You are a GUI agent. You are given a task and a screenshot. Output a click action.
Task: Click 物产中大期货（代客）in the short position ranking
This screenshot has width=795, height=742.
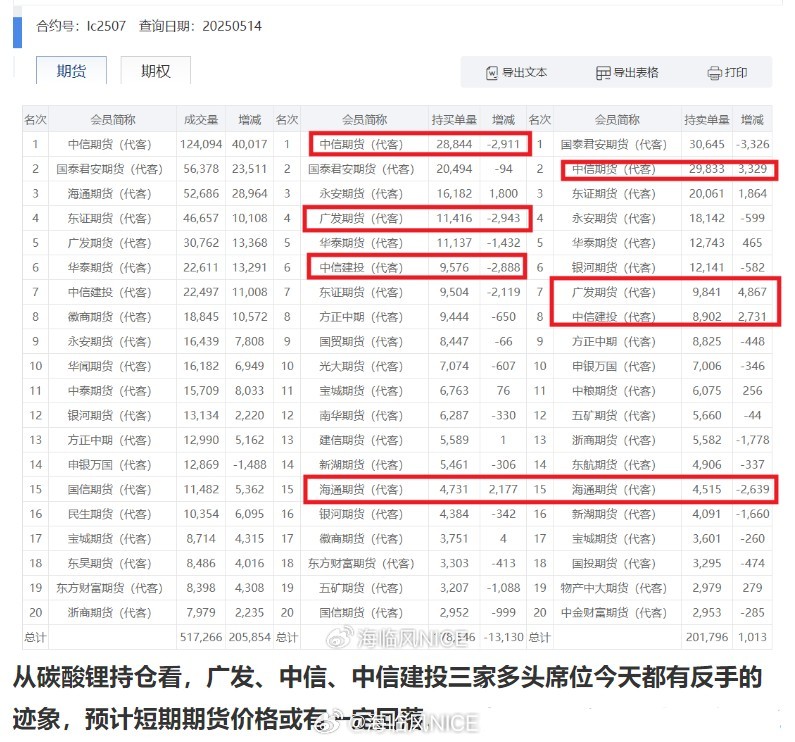point(613,588)
